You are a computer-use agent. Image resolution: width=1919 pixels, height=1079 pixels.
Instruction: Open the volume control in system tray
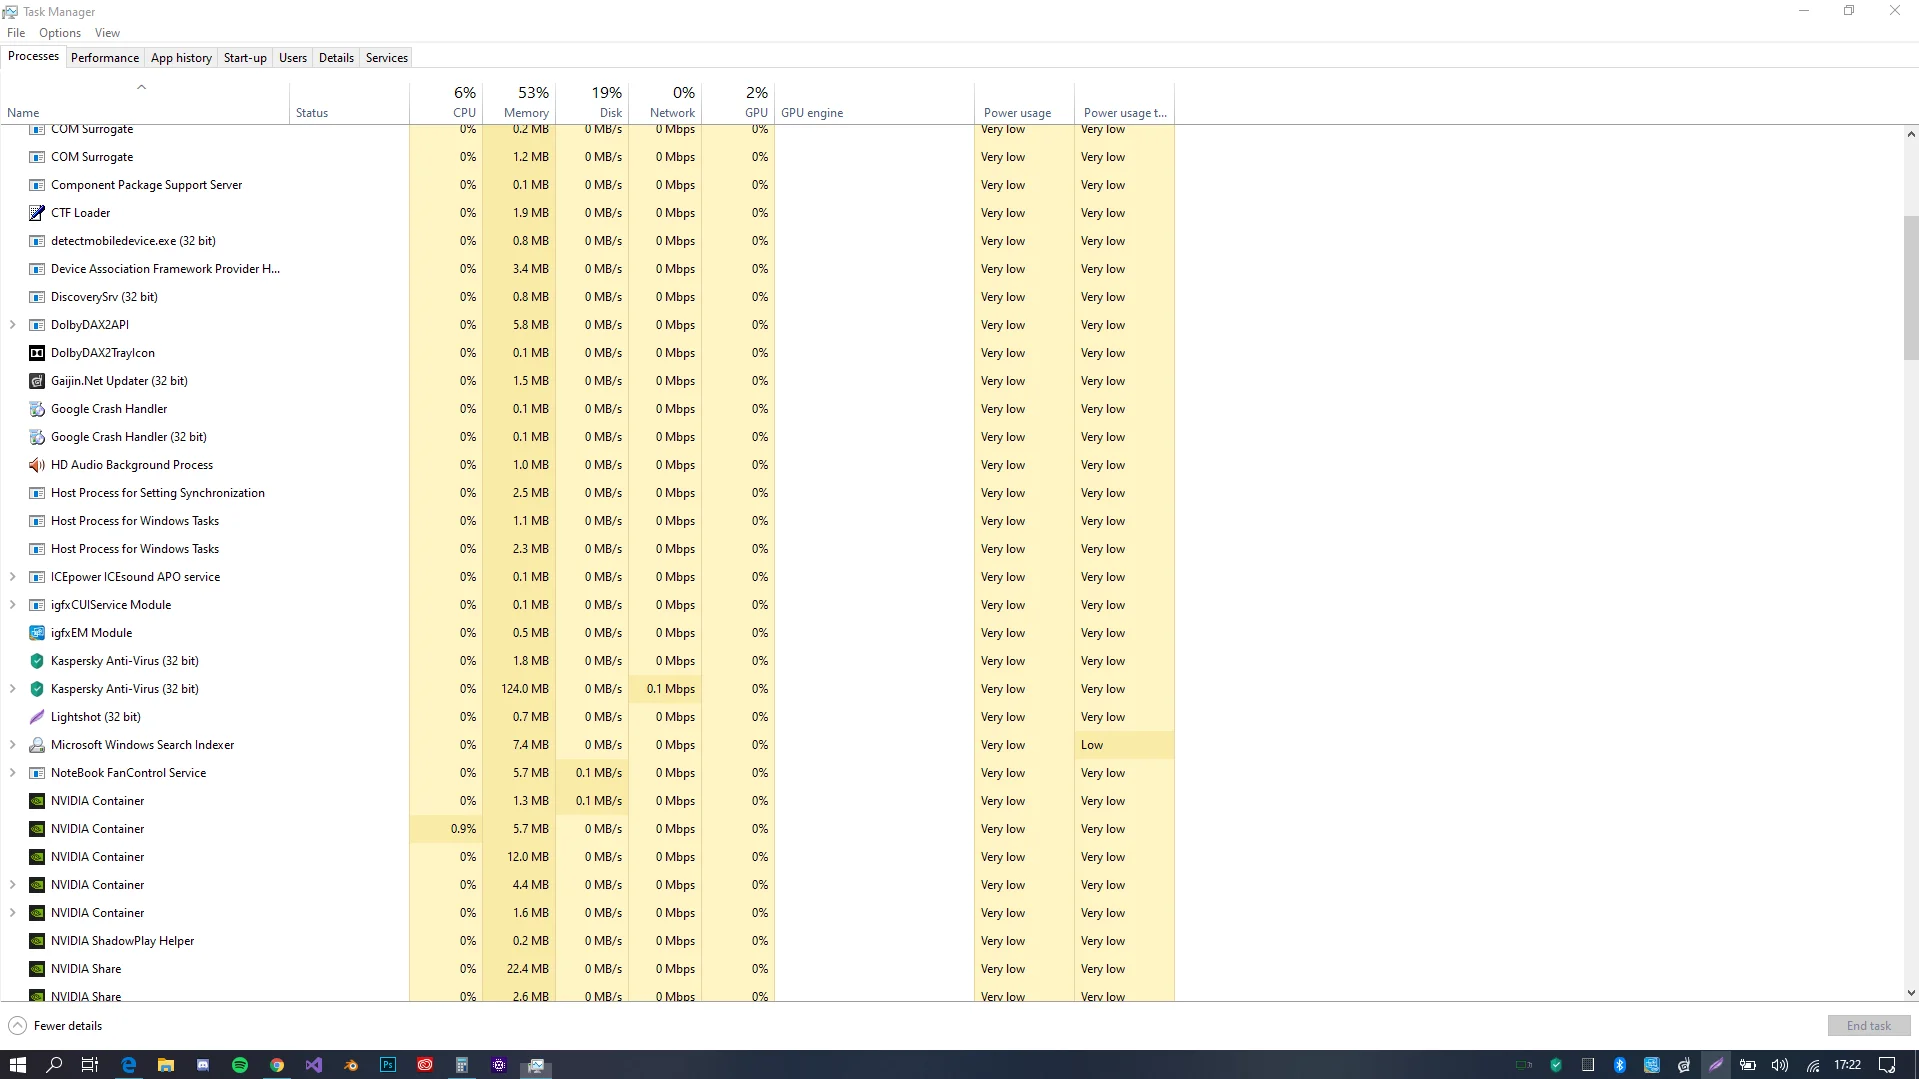[x=1780, y=1065]
